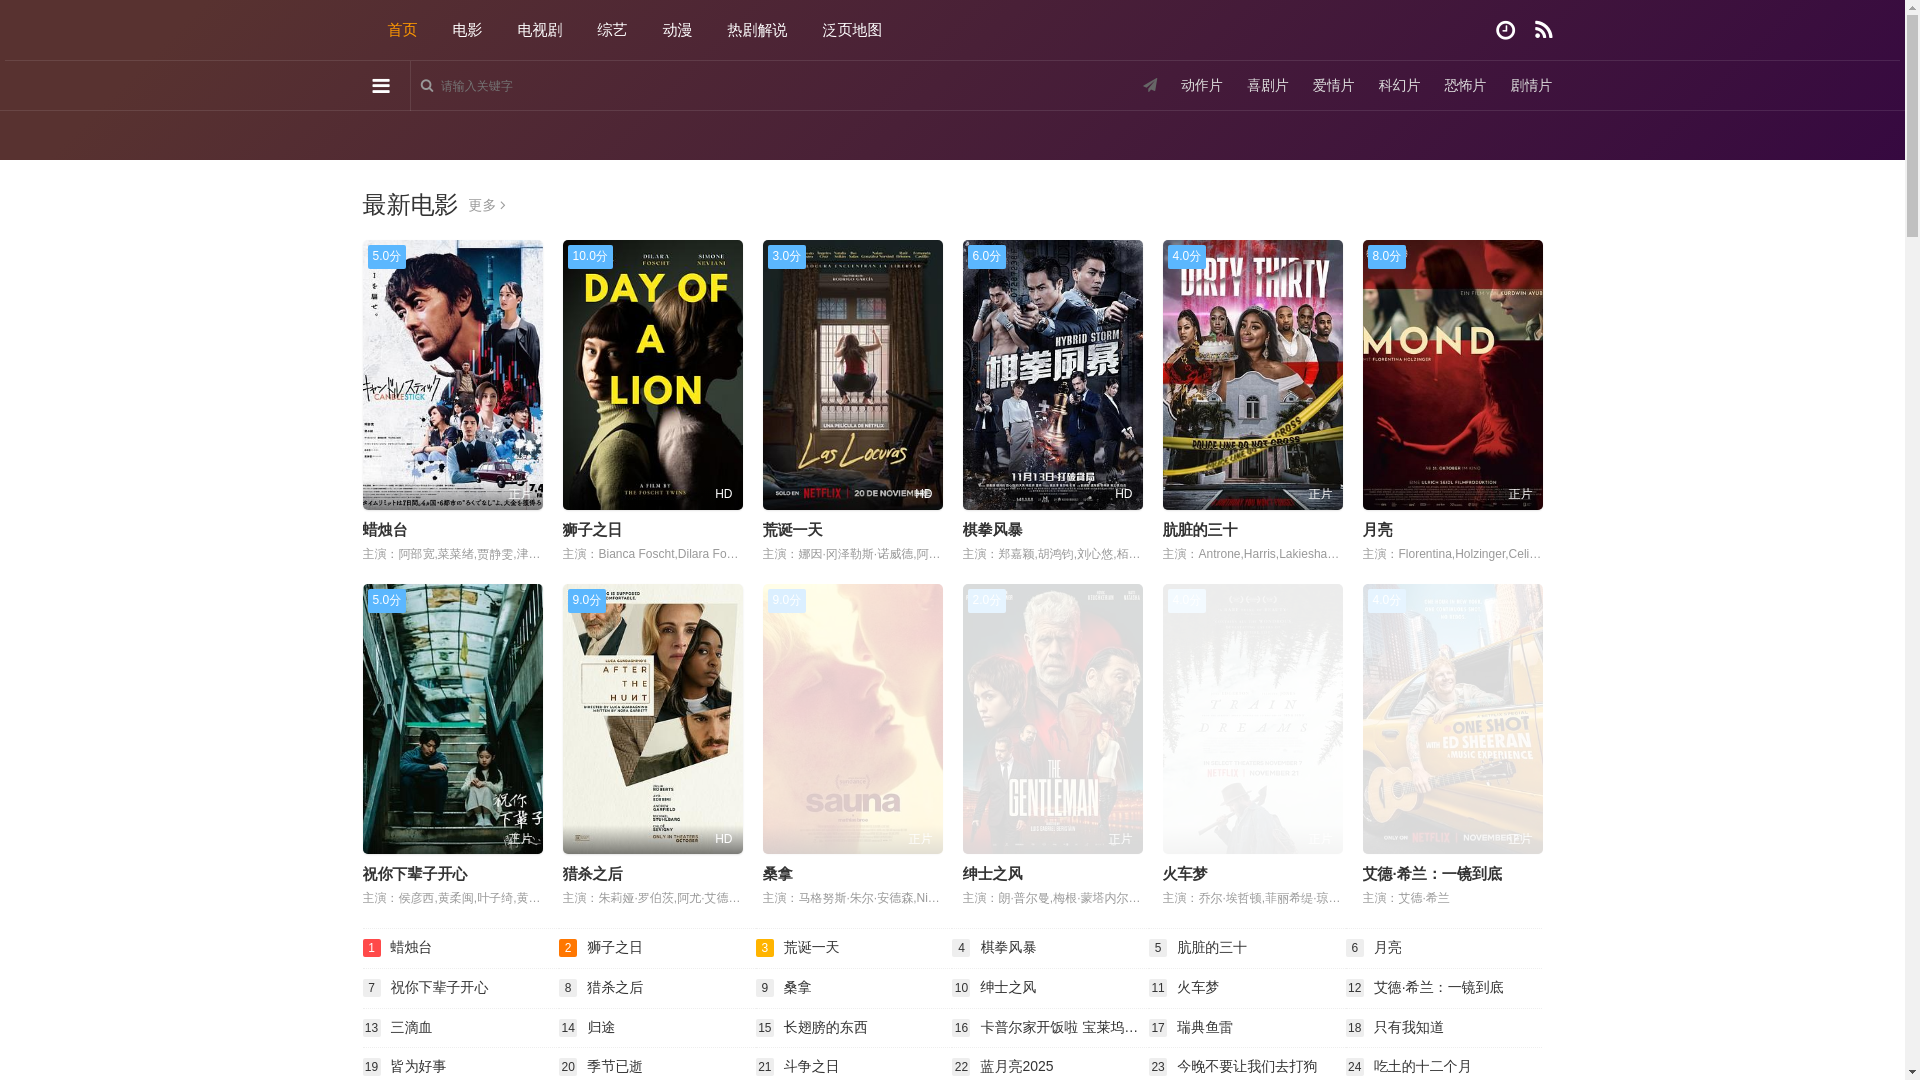Click the paper plane icon before genre links
1920x1080 pixels.
pos(1150,85)
